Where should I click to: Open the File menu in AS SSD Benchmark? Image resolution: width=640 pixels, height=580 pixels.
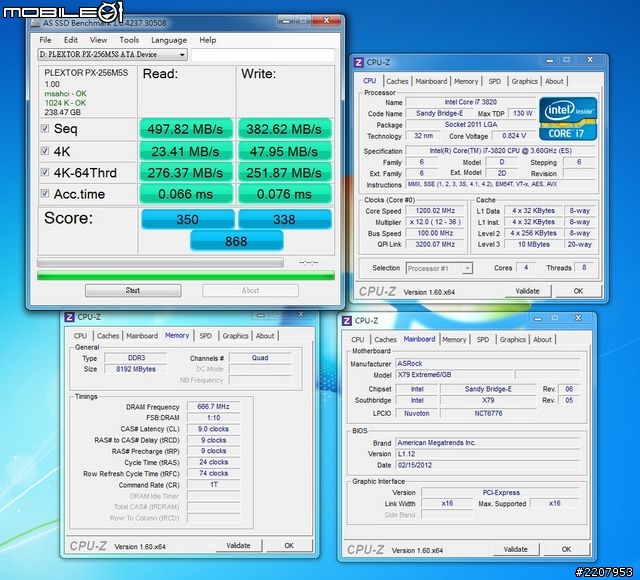click(x=45, y=40)
